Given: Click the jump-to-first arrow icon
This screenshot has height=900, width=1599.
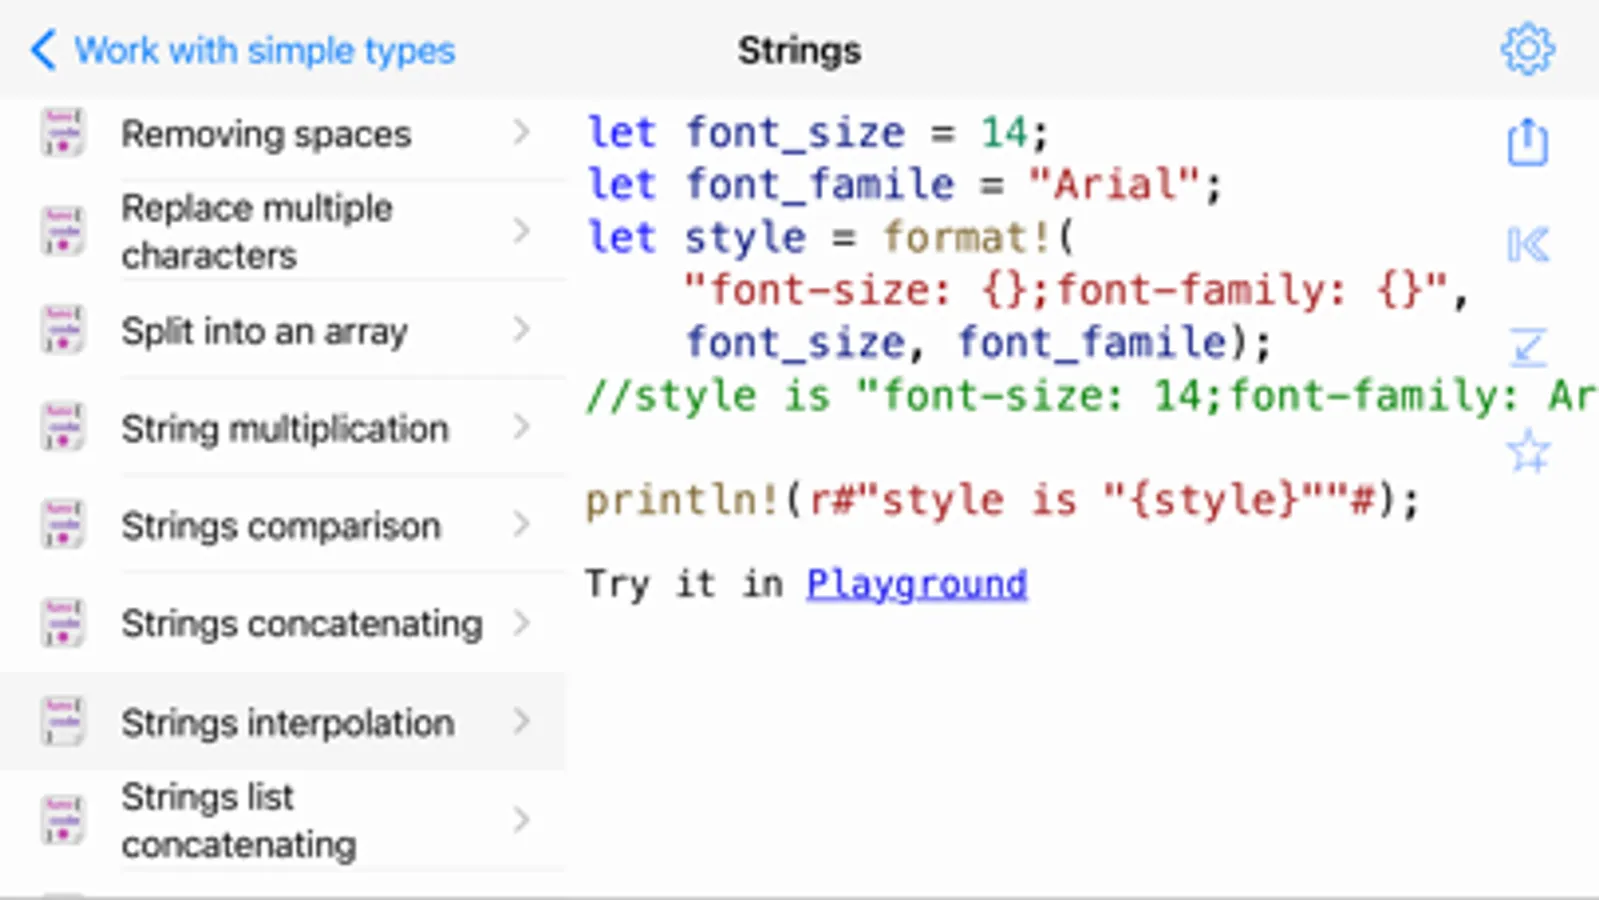Looking at the screenshot, I should pos(1527,244).
